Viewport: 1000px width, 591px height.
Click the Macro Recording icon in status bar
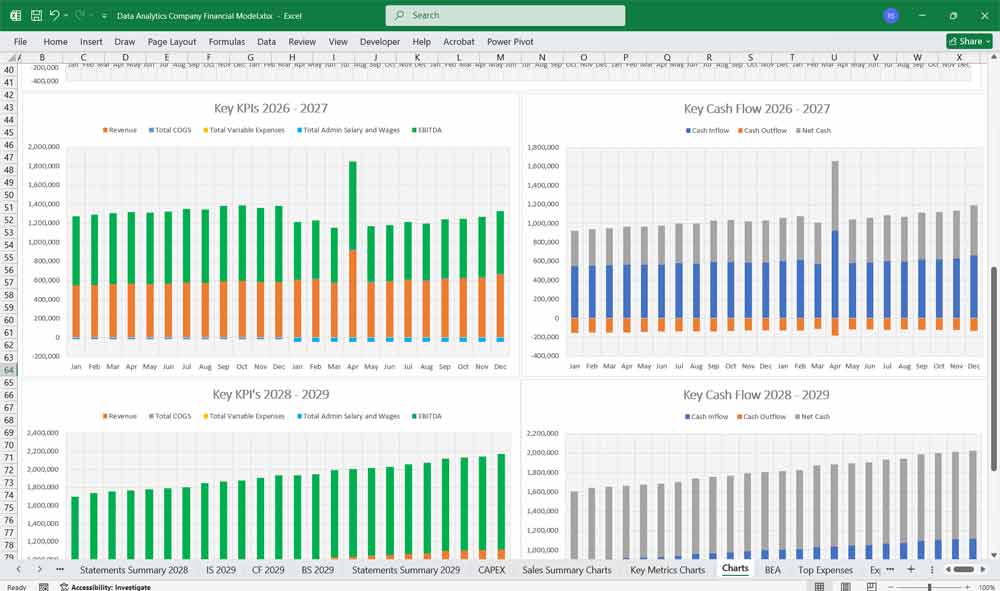click(x=43, y=586)
